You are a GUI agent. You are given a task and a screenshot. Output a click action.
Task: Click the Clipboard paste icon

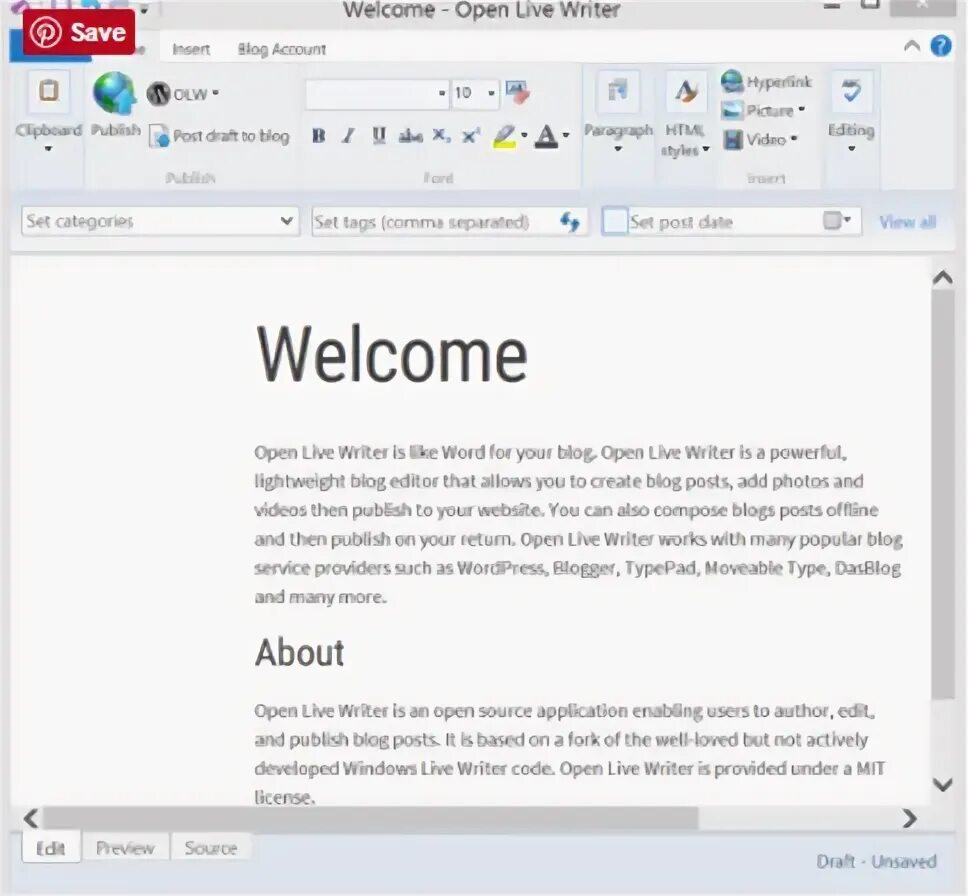pos(49,91)
